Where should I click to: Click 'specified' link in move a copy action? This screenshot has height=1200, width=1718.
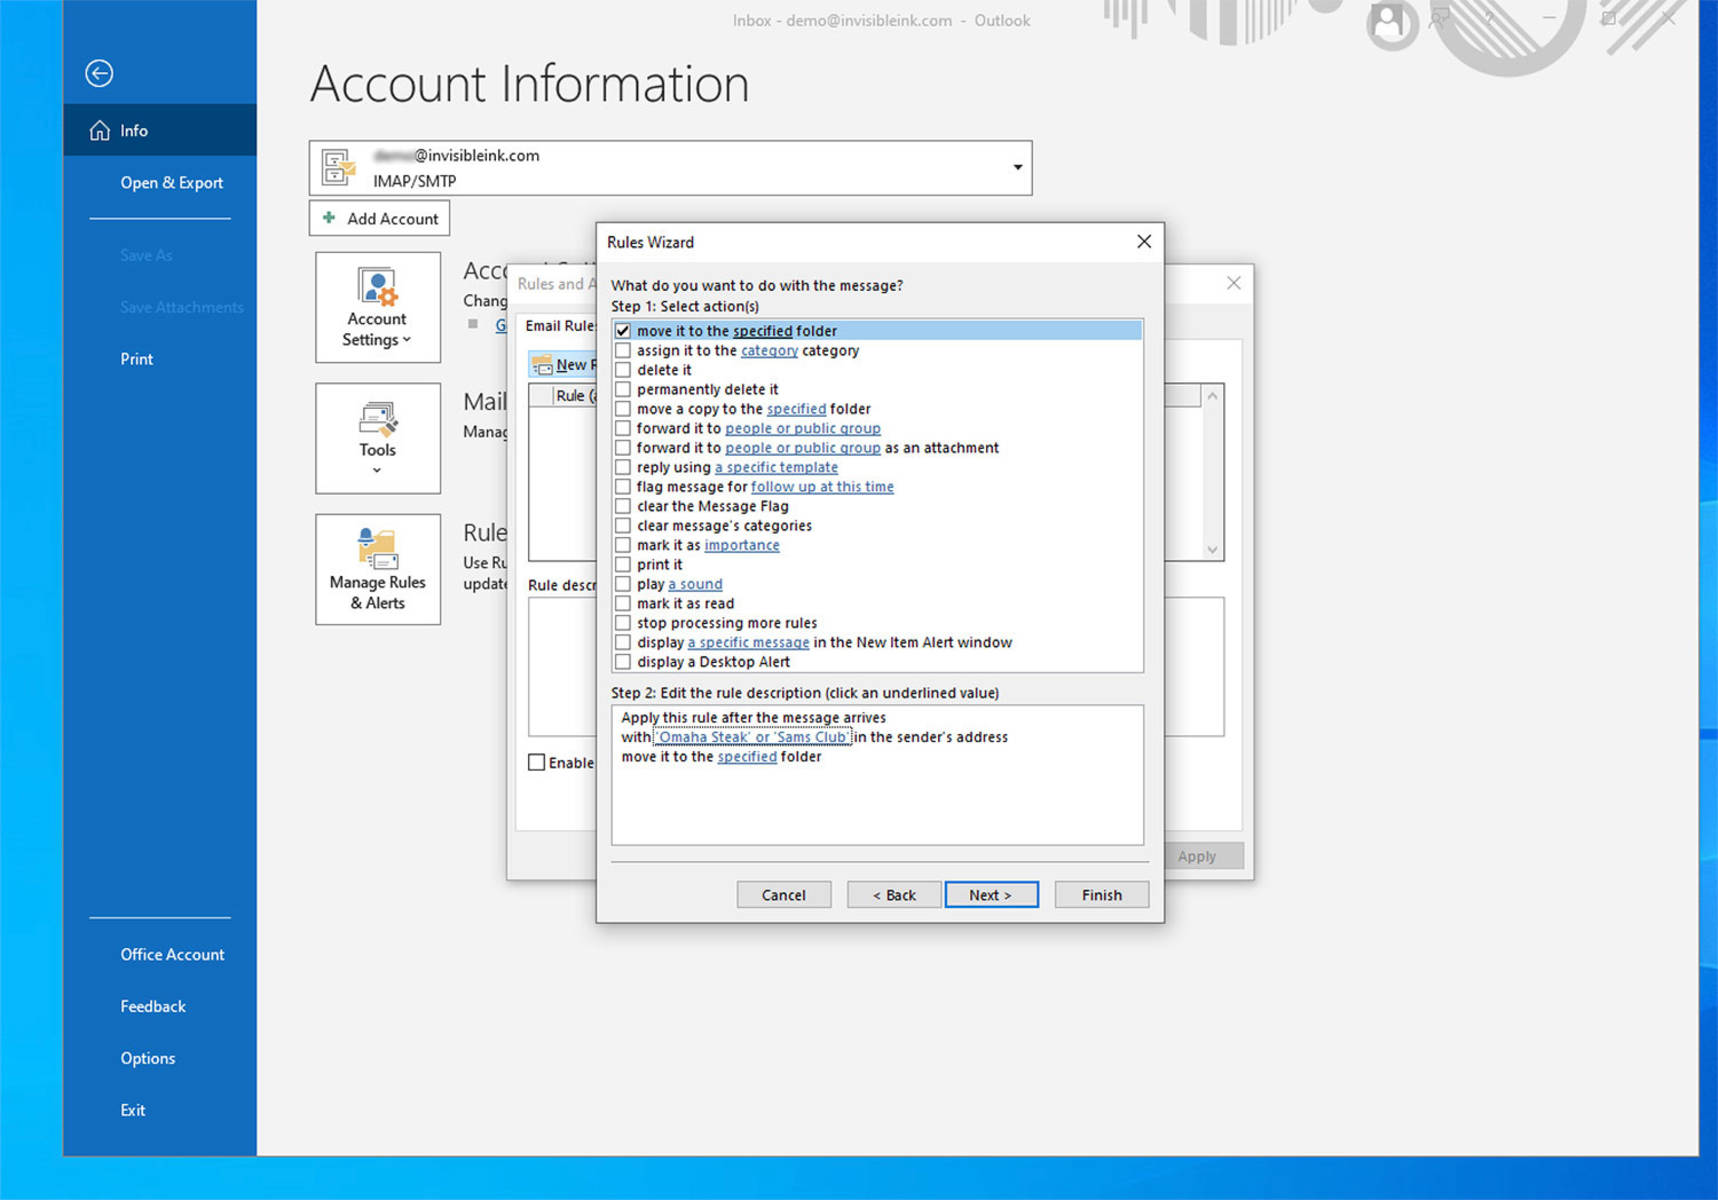[796, 409]
